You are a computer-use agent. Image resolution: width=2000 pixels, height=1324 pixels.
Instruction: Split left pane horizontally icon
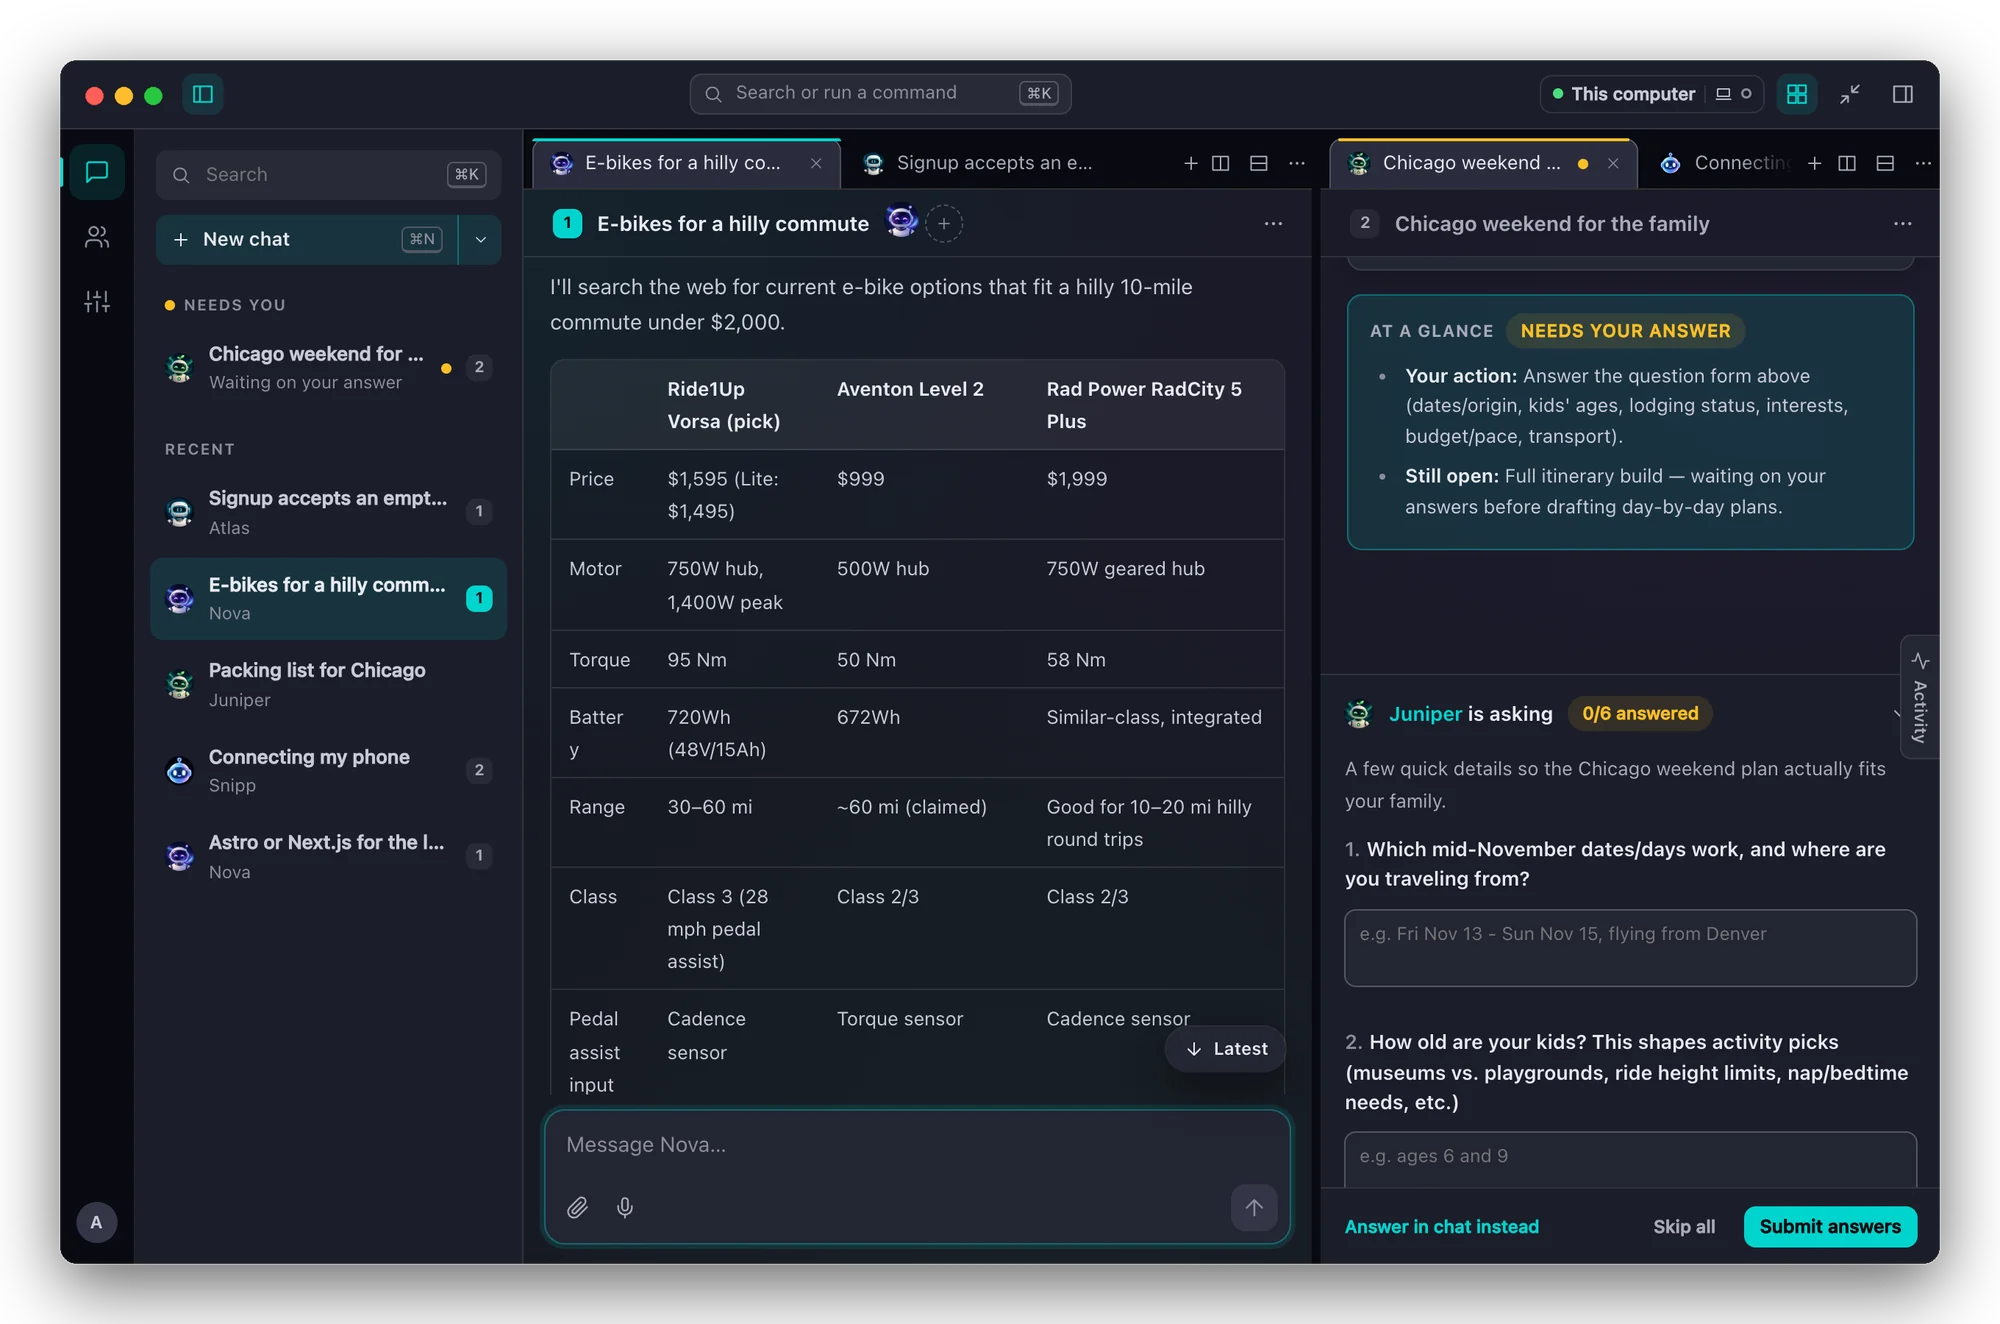point(1259,163)
